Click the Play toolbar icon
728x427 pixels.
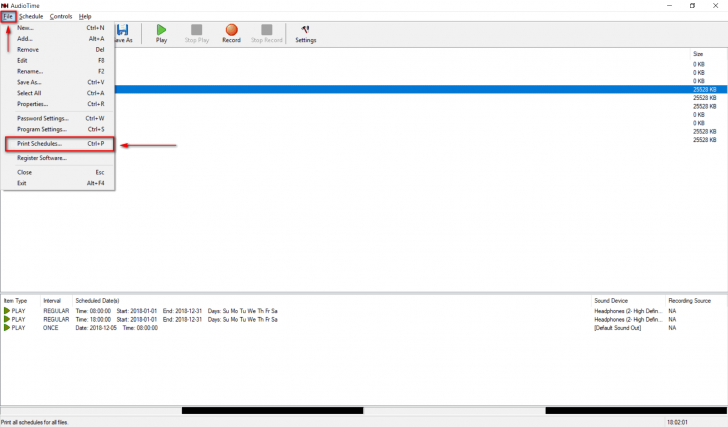point(161,30)
